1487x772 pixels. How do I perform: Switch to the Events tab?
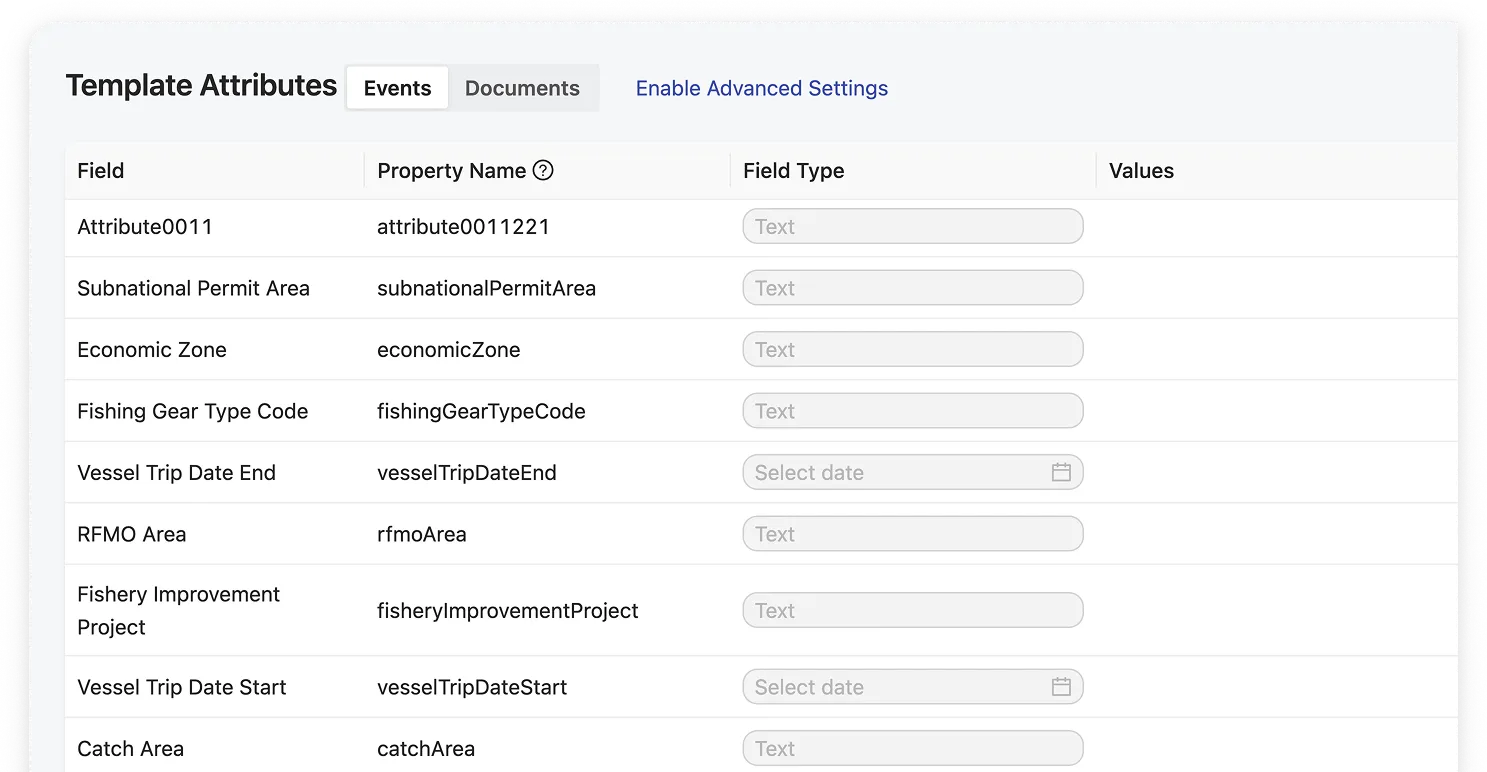[397, 88]
